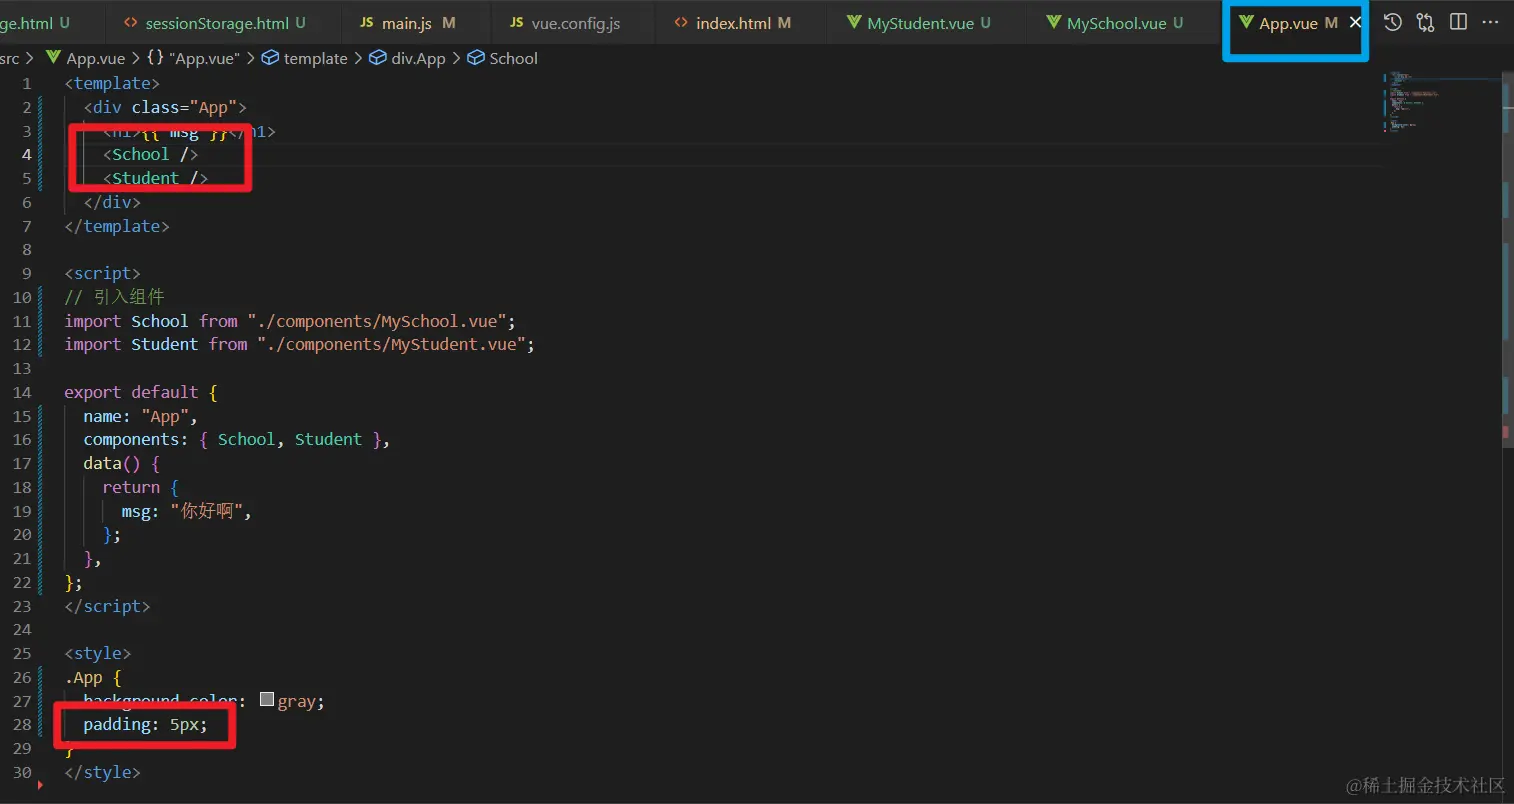The height and width of the screenshot is (804, 1514).
Task: Split the editor to the right
Action: [1459, 22]
